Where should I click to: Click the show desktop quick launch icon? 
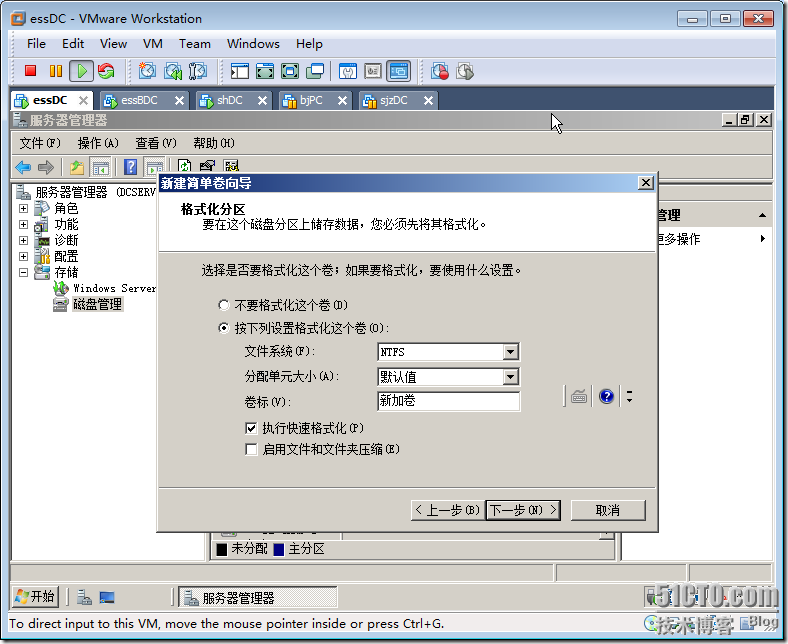[x=107, y=597]
